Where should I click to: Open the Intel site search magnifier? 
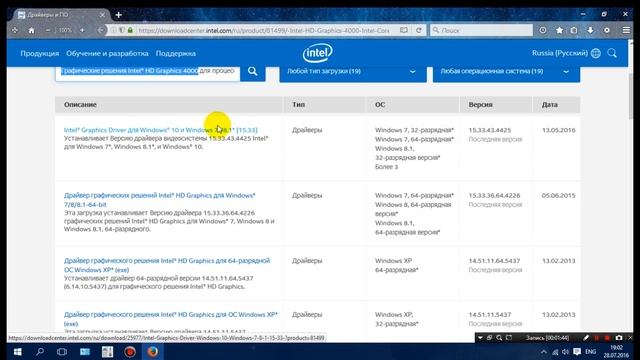pos(612,53)
